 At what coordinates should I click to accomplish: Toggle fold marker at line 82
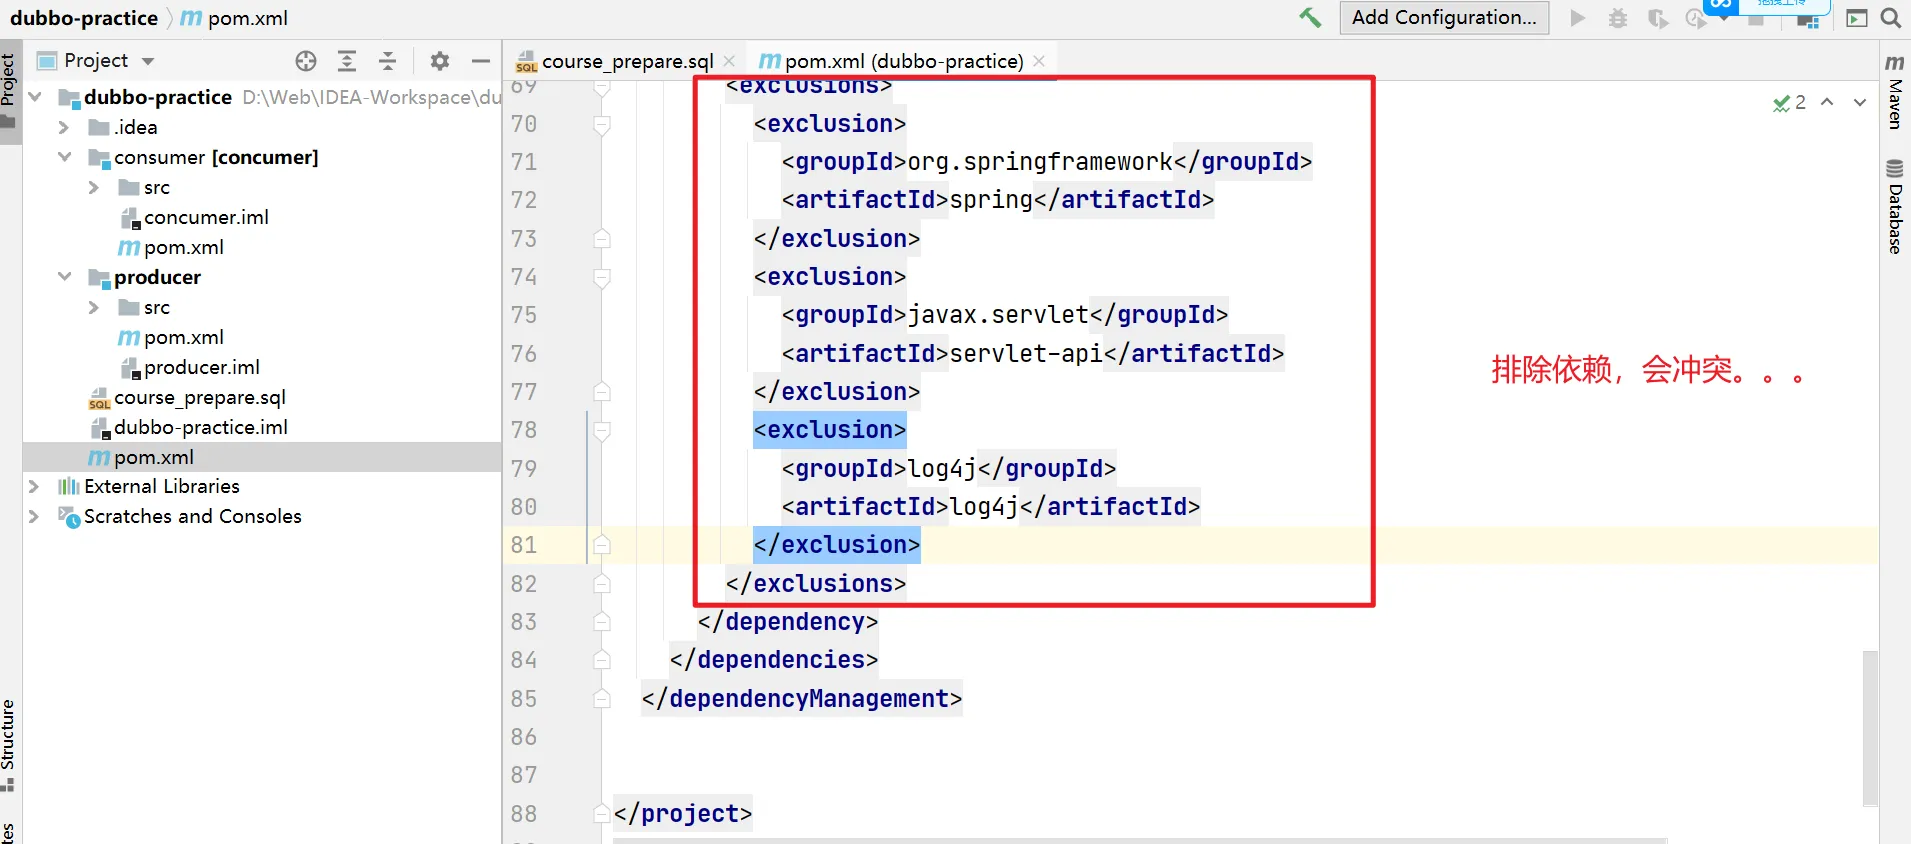coord(602,584)
